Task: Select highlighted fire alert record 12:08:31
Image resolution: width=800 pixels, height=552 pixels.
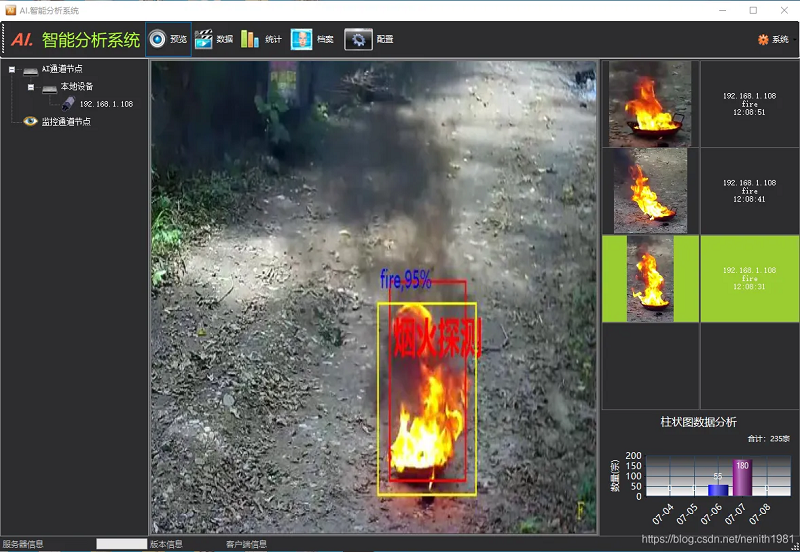Action: click(x=749, y=278)
